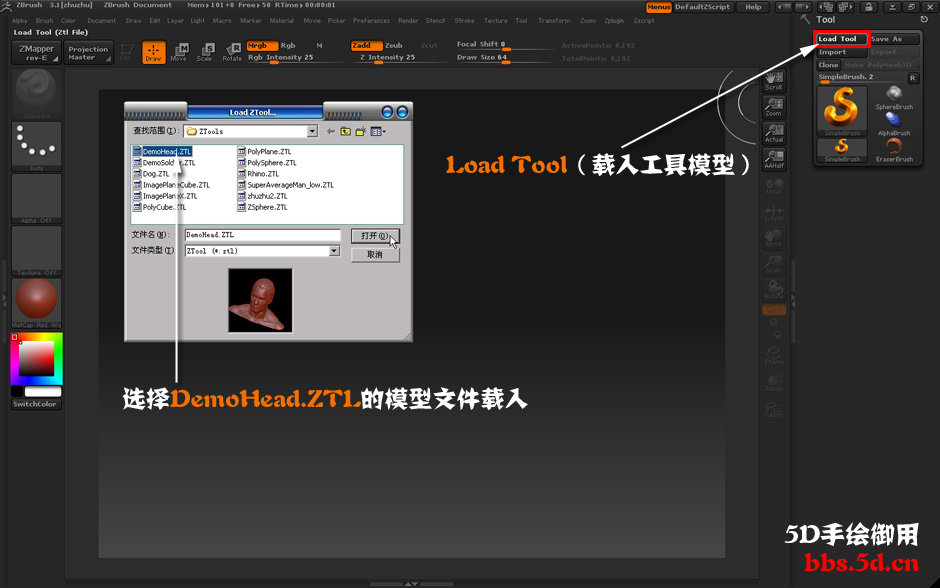This screenshot has height=588, width=940.
Task: Toggle the Zsub mode button
Action: [394, 46]
